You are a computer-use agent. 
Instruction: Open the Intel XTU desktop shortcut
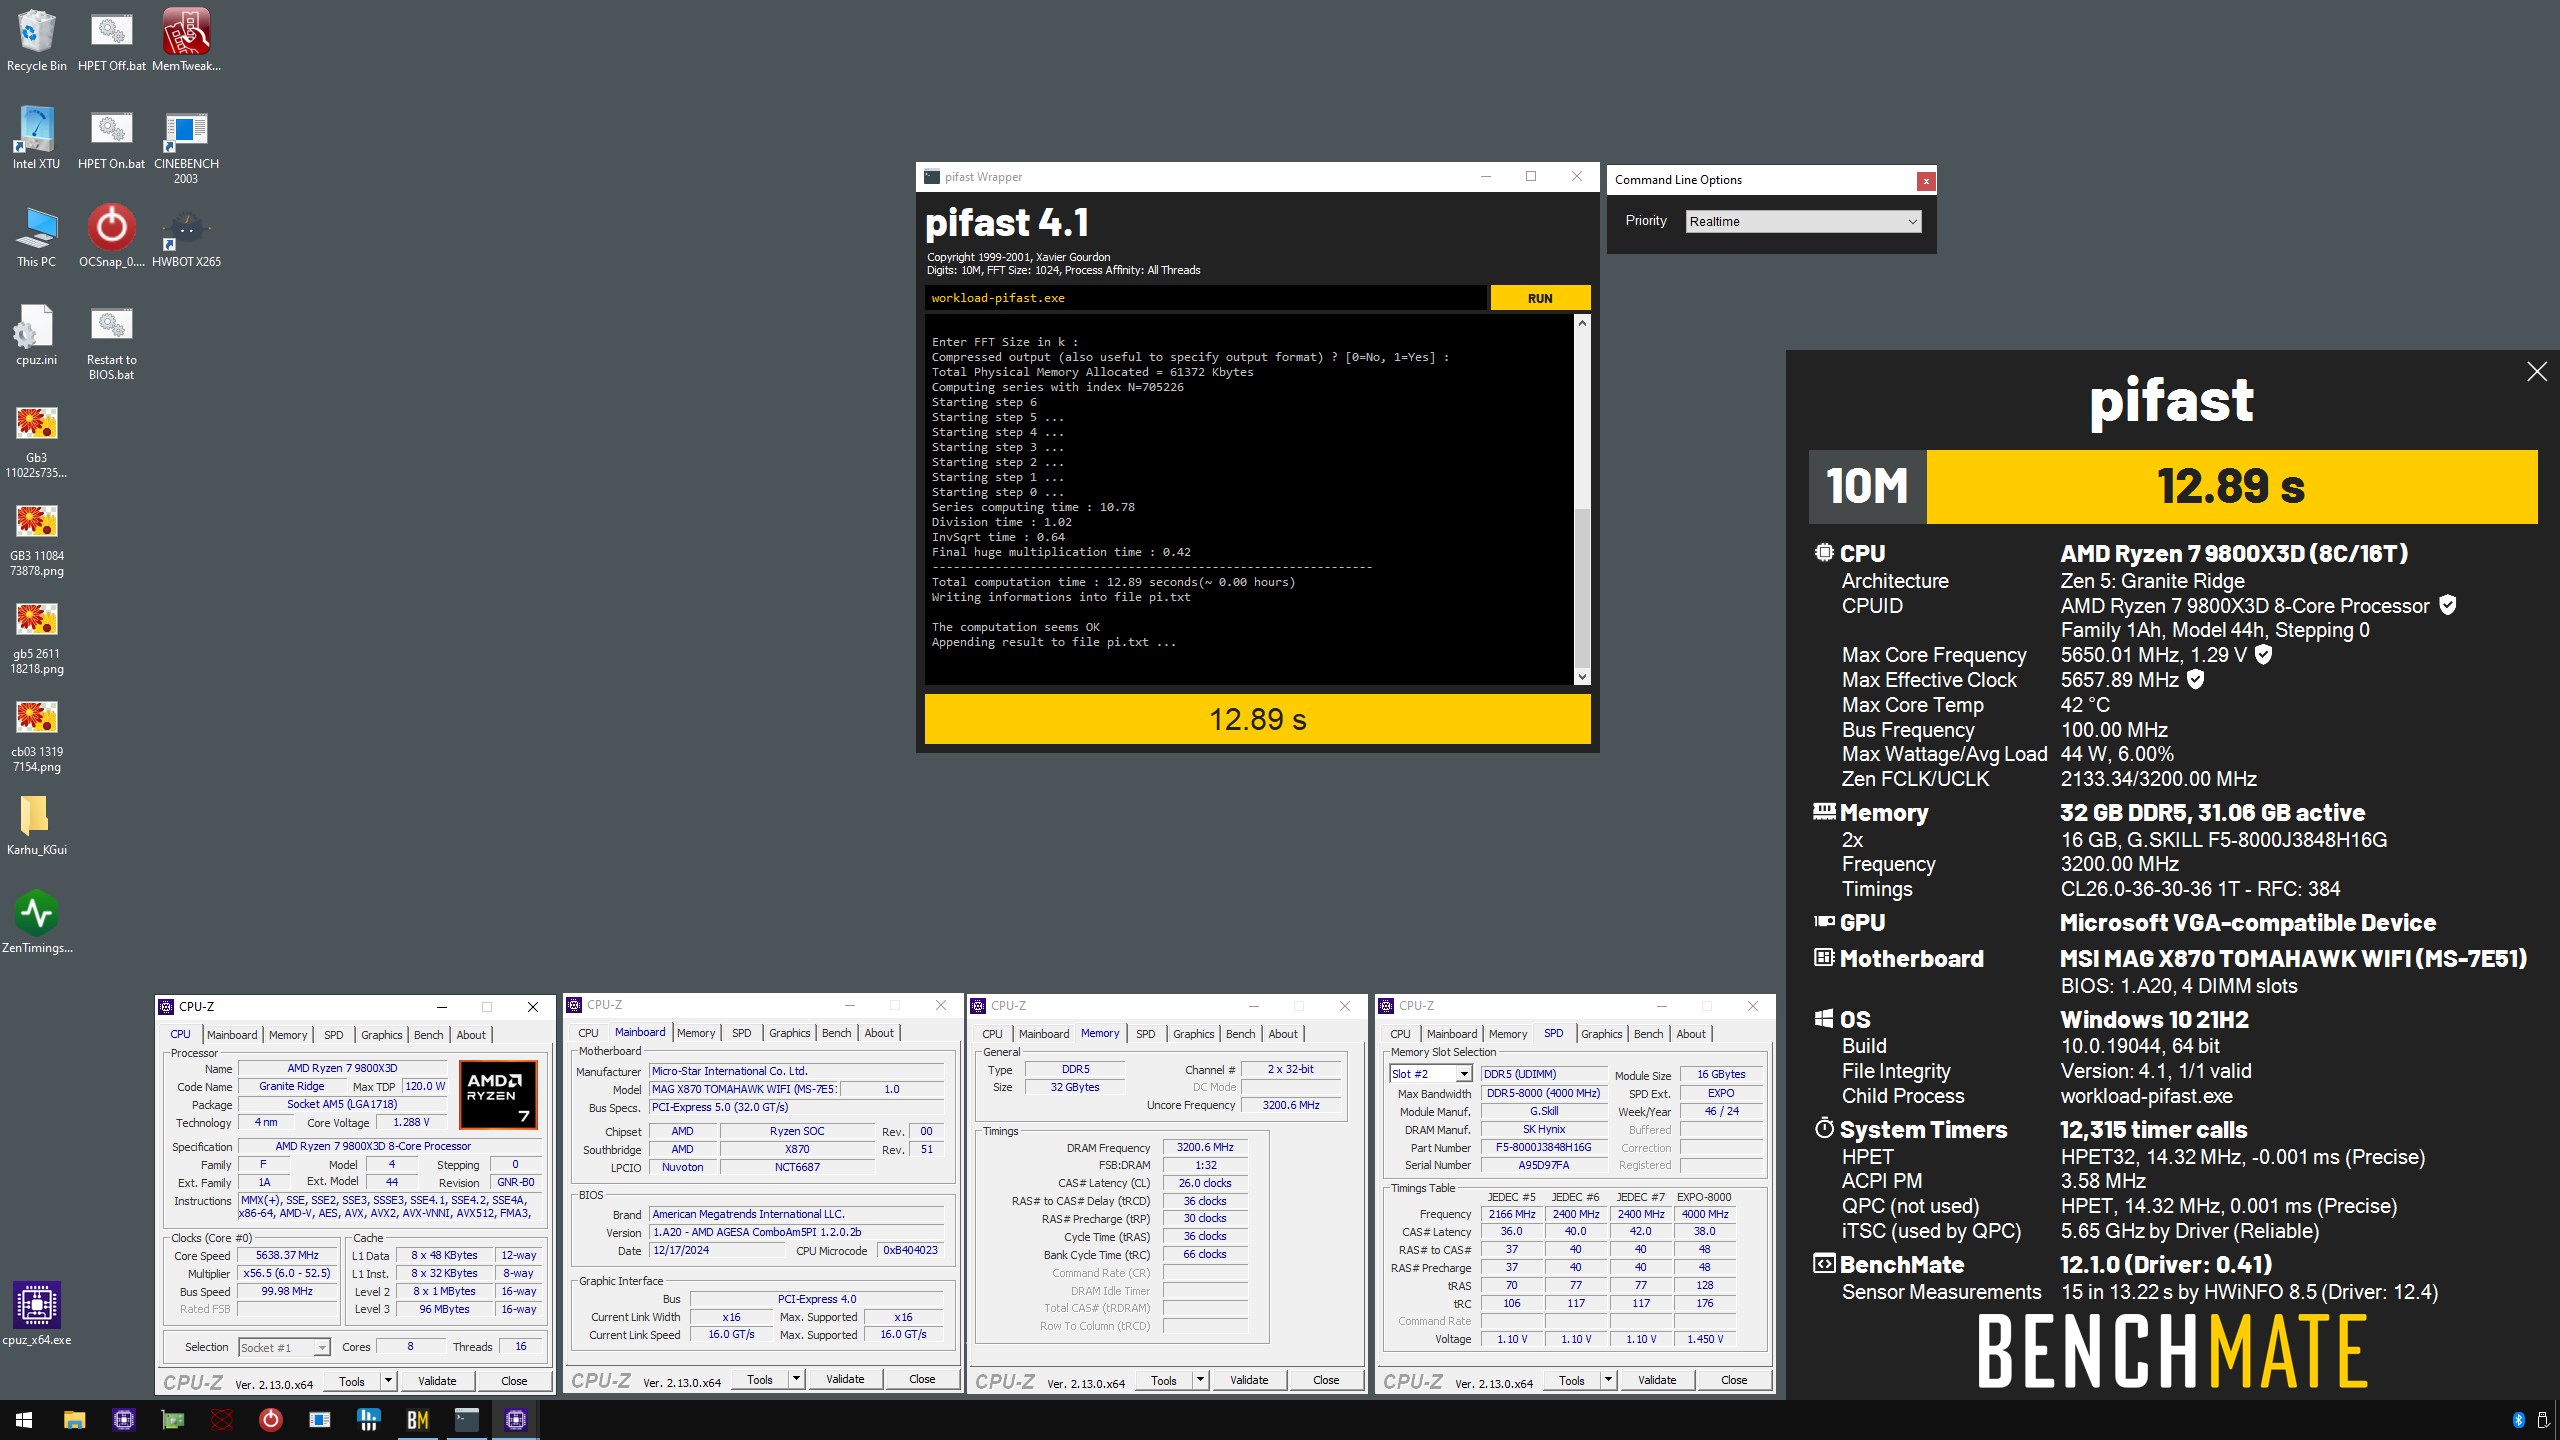[x=36, y=138]
